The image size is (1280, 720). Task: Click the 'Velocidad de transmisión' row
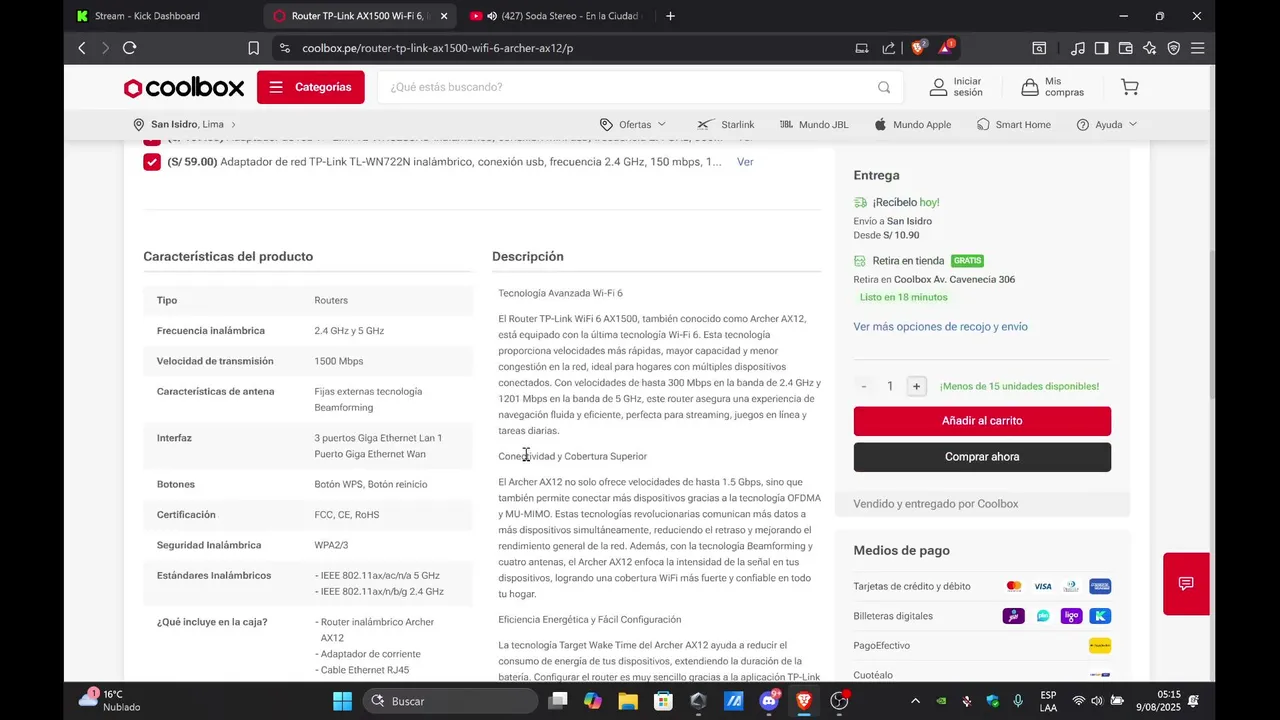tap(308, 361)
